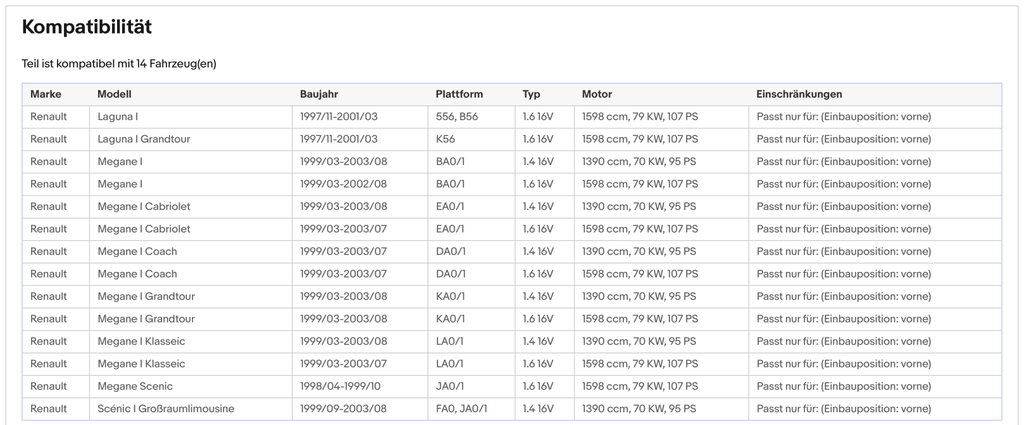
Task: Click the Kompatibilität heading
Action: point(87,27)
